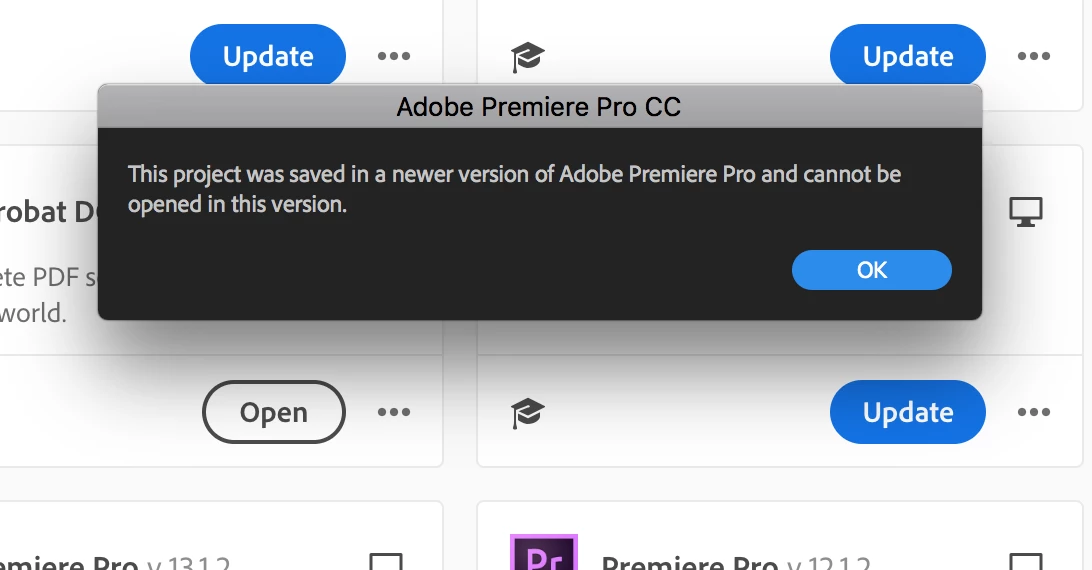The image size is (1092, 570).
Task: Click the graduation cap tutorials icon in the top-right card
Action: coord(527,57)
